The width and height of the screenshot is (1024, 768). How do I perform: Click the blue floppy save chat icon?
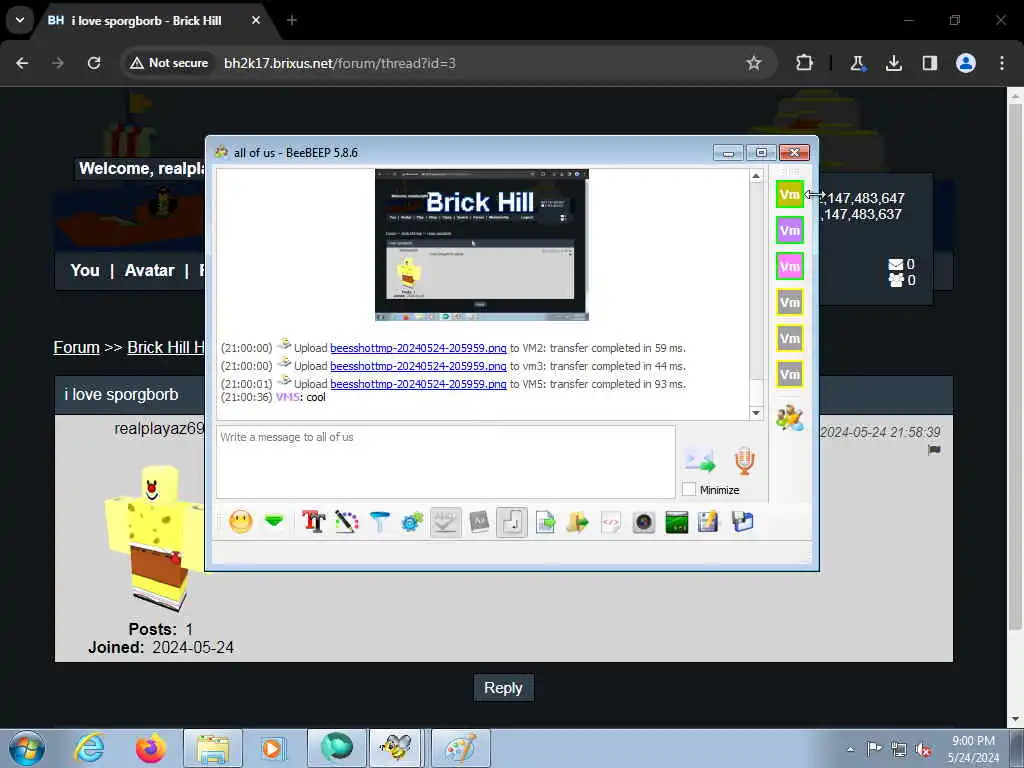[x=742, y=522]
